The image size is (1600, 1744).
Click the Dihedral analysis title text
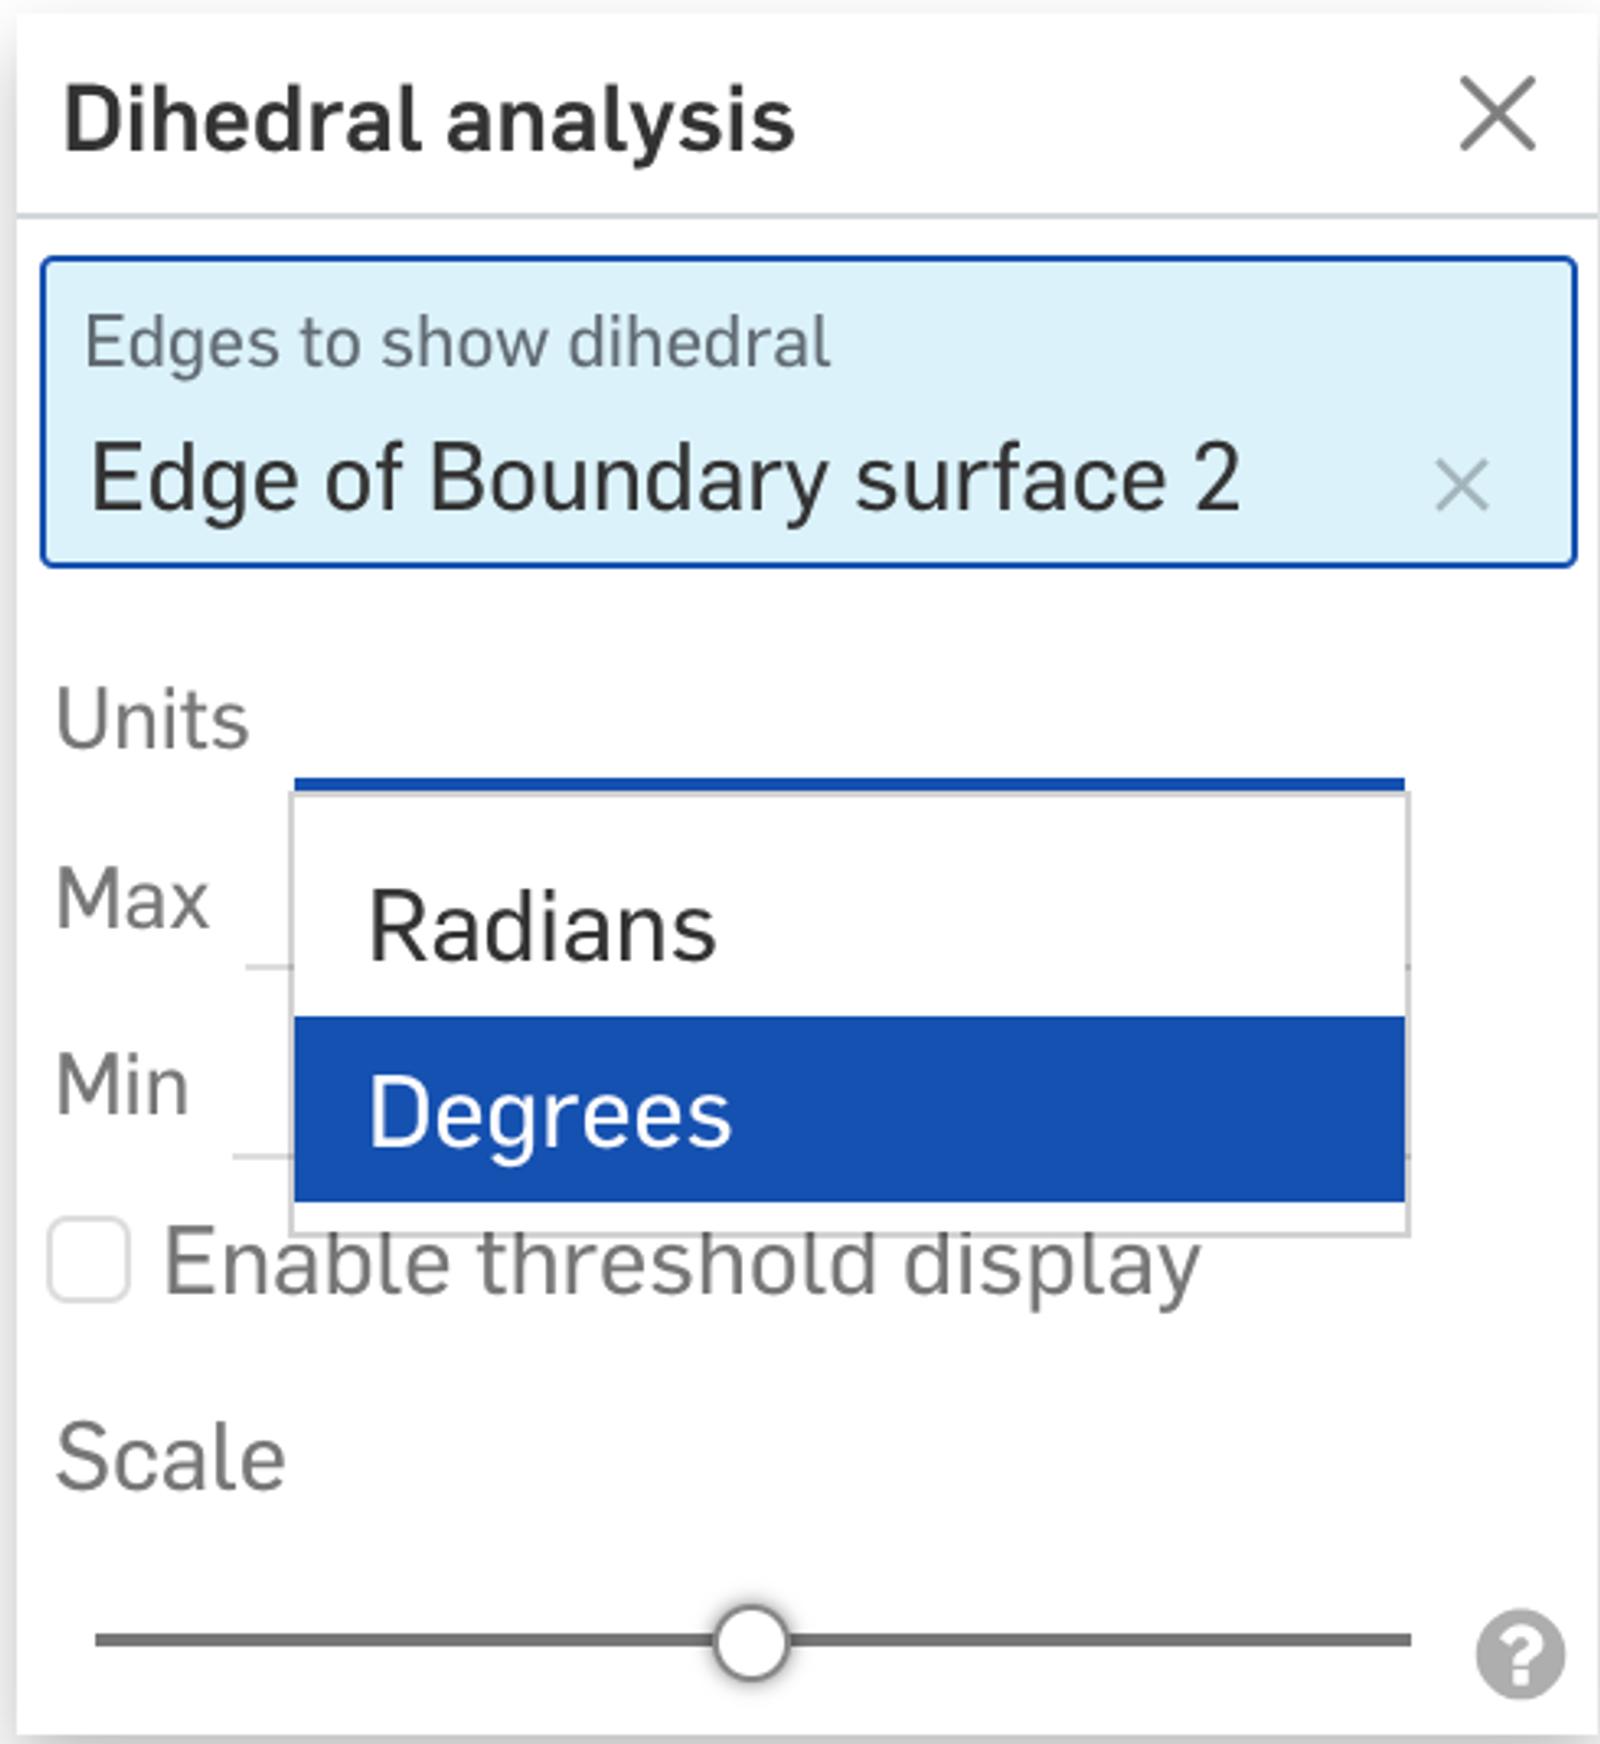pyautogui.click(x=428, y=120)
